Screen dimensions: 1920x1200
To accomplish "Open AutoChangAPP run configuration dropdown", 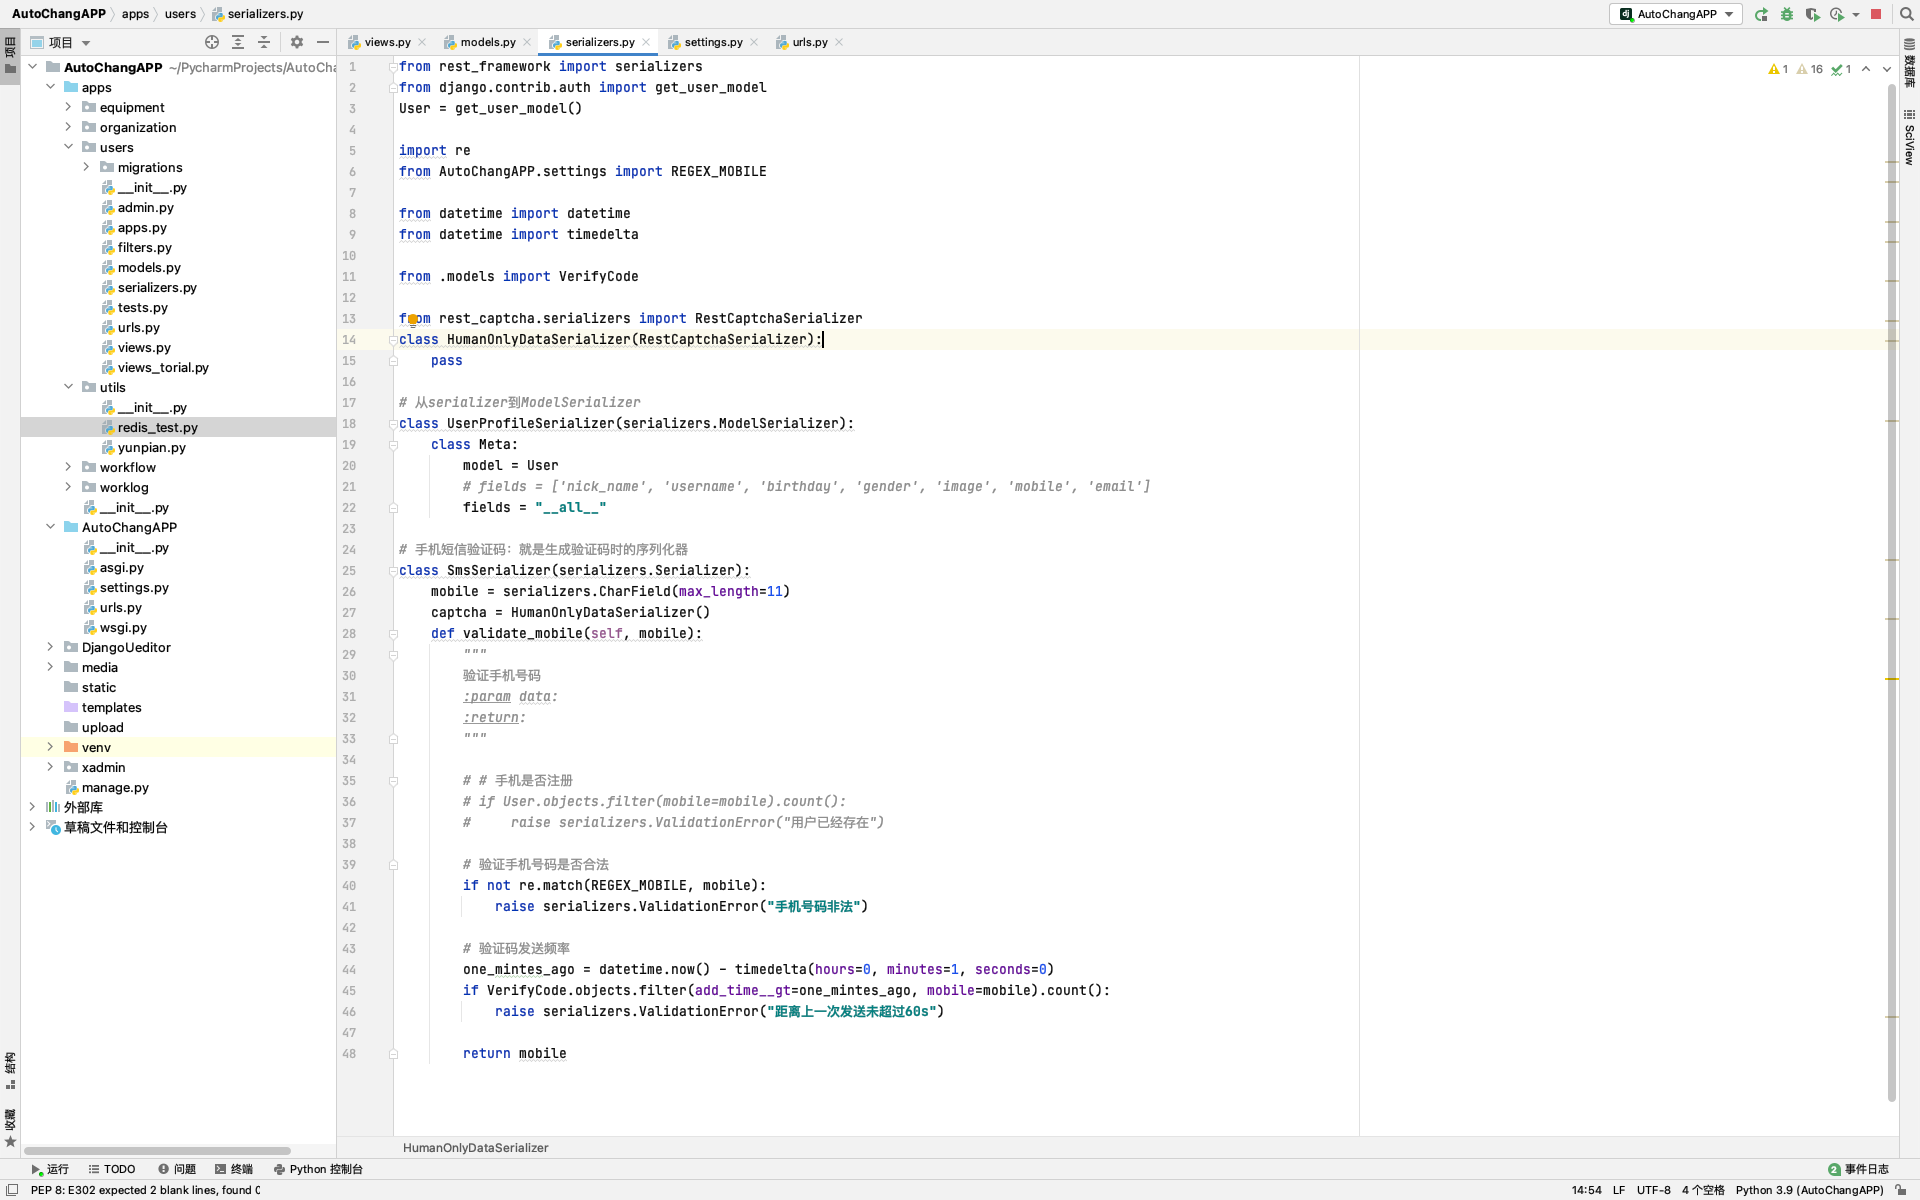I will [1676, 14].
